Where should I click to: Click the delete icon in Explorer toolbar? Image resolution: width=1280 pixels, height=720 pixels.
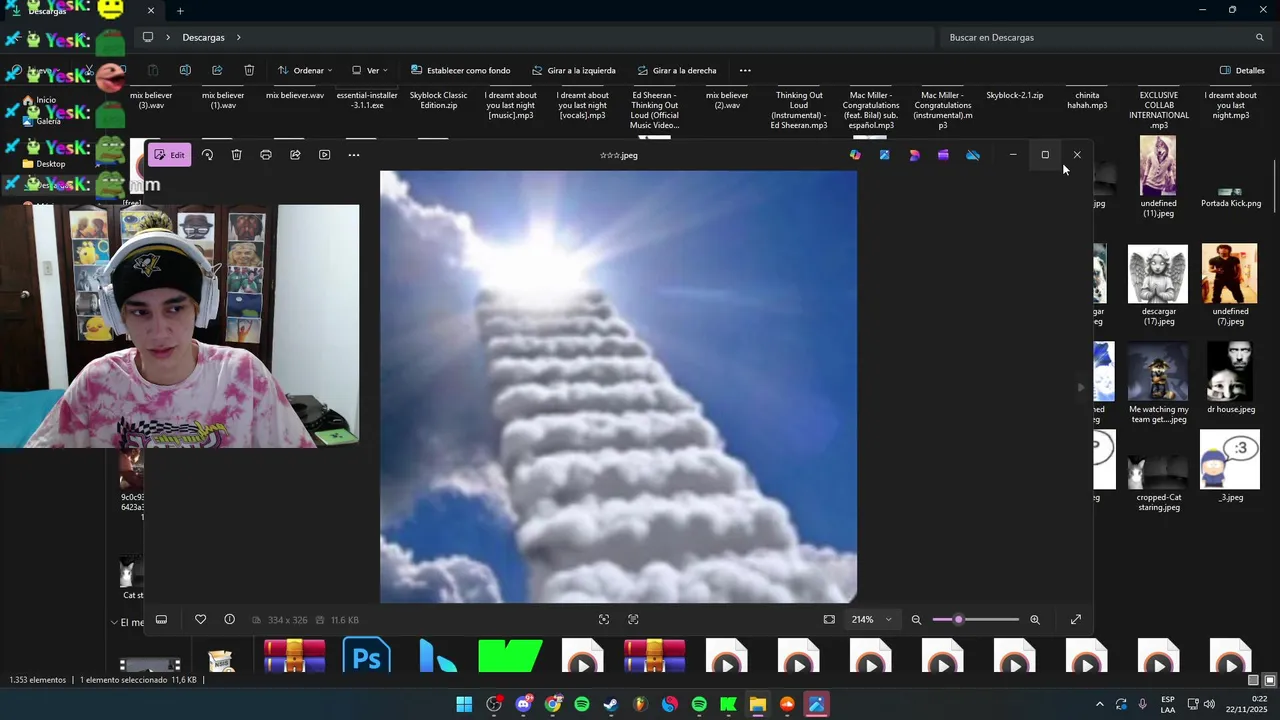(249, 70)
